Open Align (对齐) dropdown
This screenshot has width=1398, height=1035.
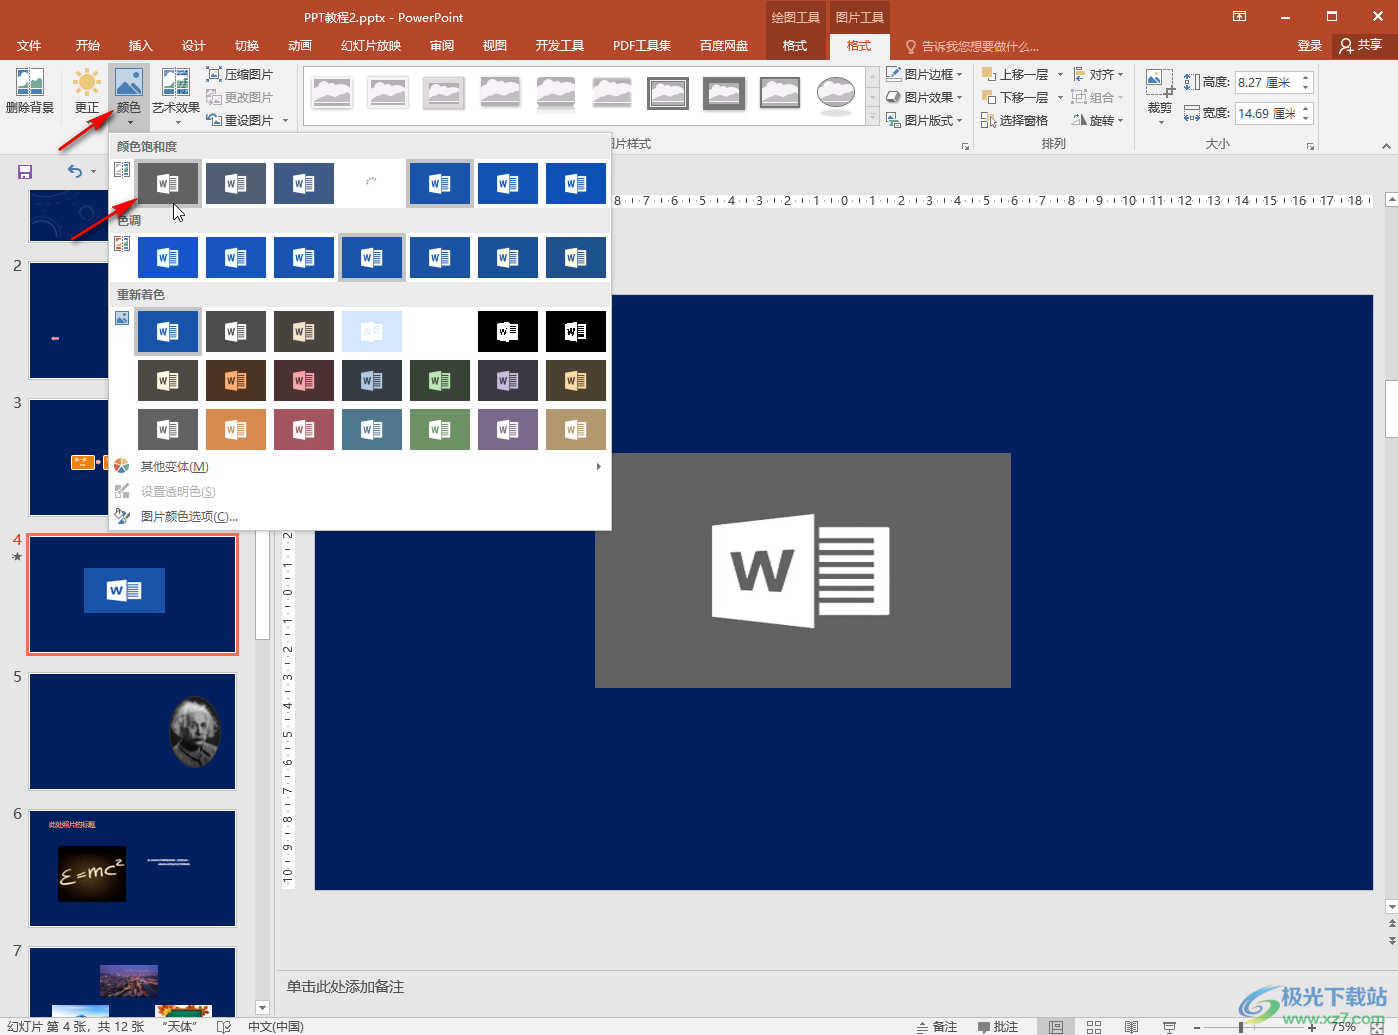(1098, 74)
